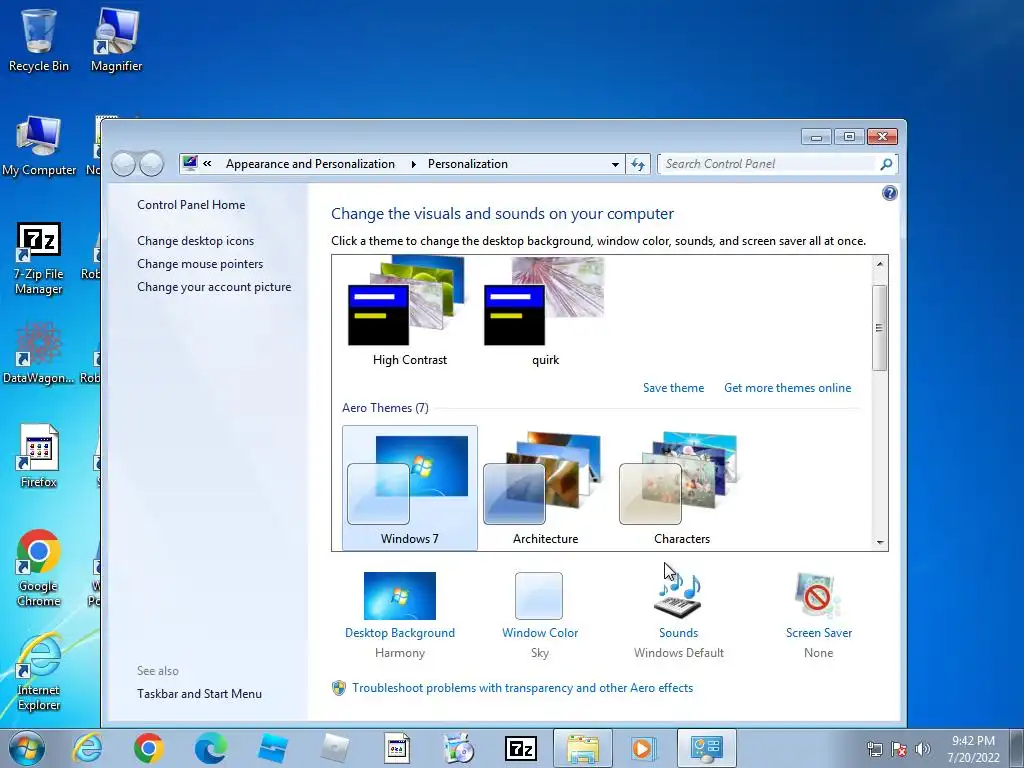Open Microsoft Edge from the taskbar
The height and width of the screenshot is (768, 1024).
click(x=210, y=748)
